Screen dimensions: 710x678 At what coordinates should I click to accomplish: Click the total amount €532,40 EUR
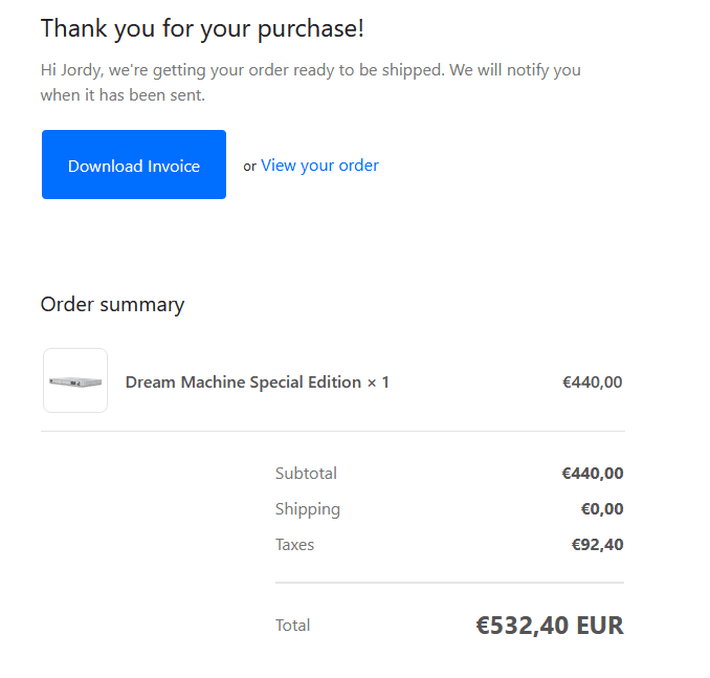pos(550,626)
